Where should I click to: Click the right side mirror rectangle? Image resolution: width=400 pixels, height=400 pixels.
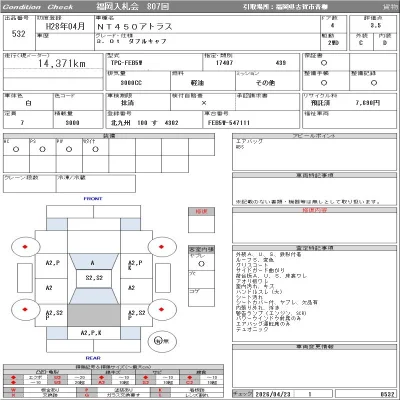pyautogui.click(x=163, y=278)
